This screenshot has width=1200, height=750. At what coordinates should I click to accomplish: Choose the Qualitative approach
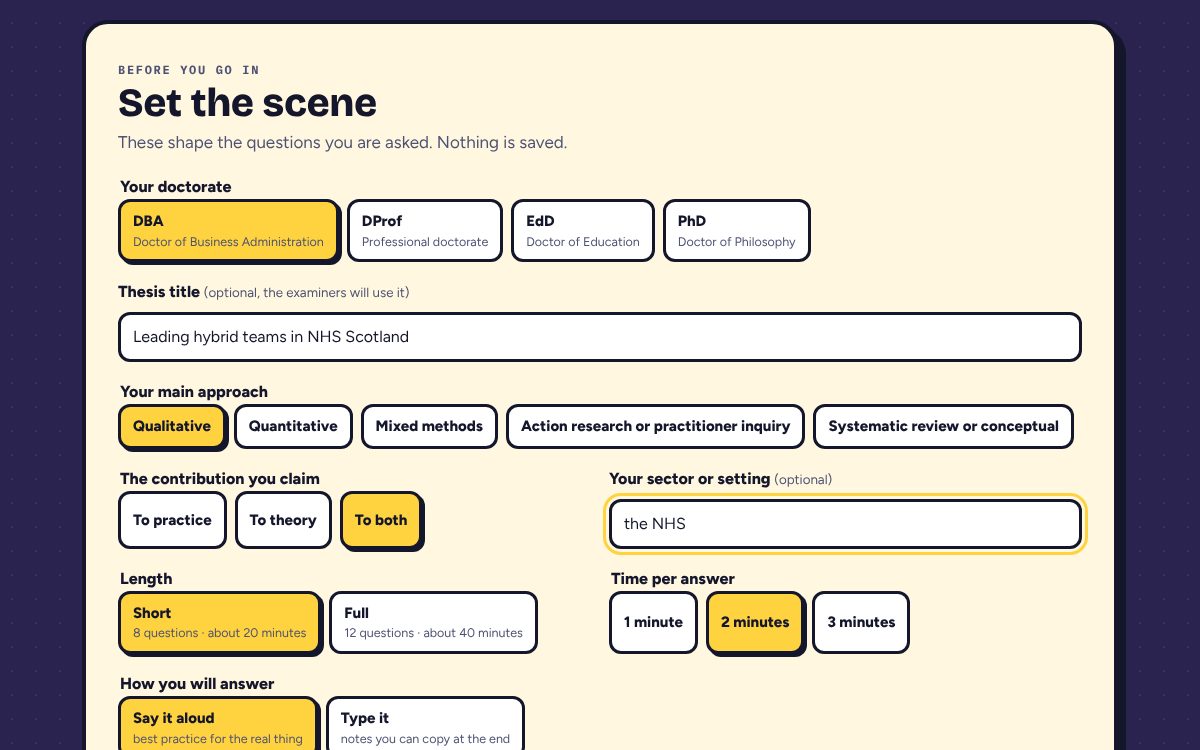coord(172,426)
